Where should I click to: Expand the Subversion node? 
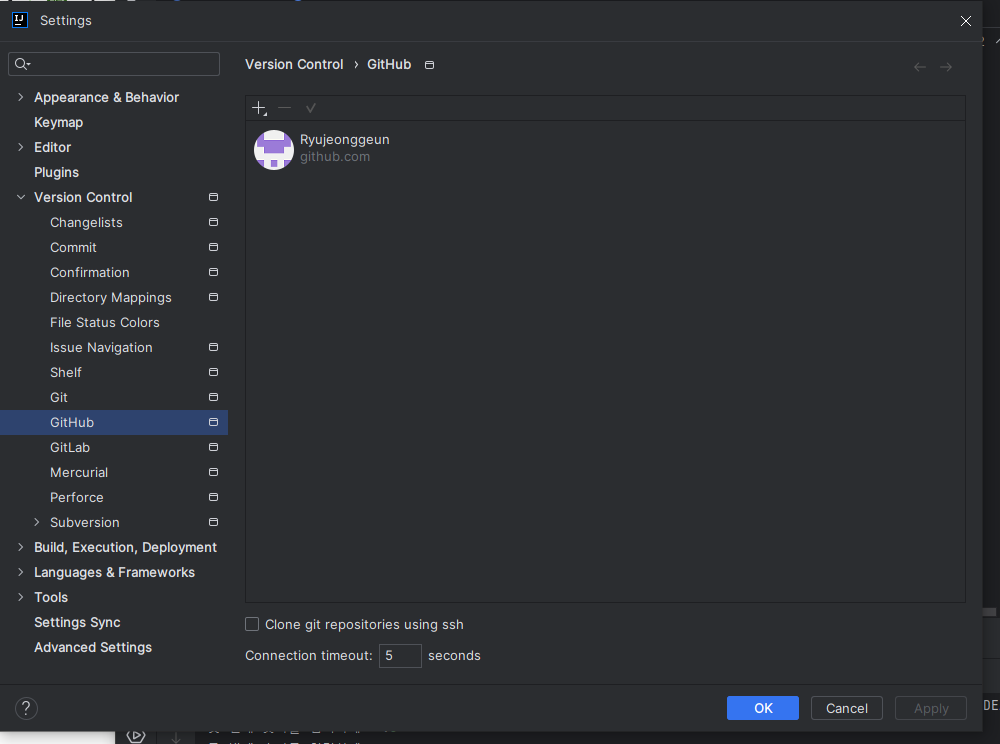click(37, 522)
